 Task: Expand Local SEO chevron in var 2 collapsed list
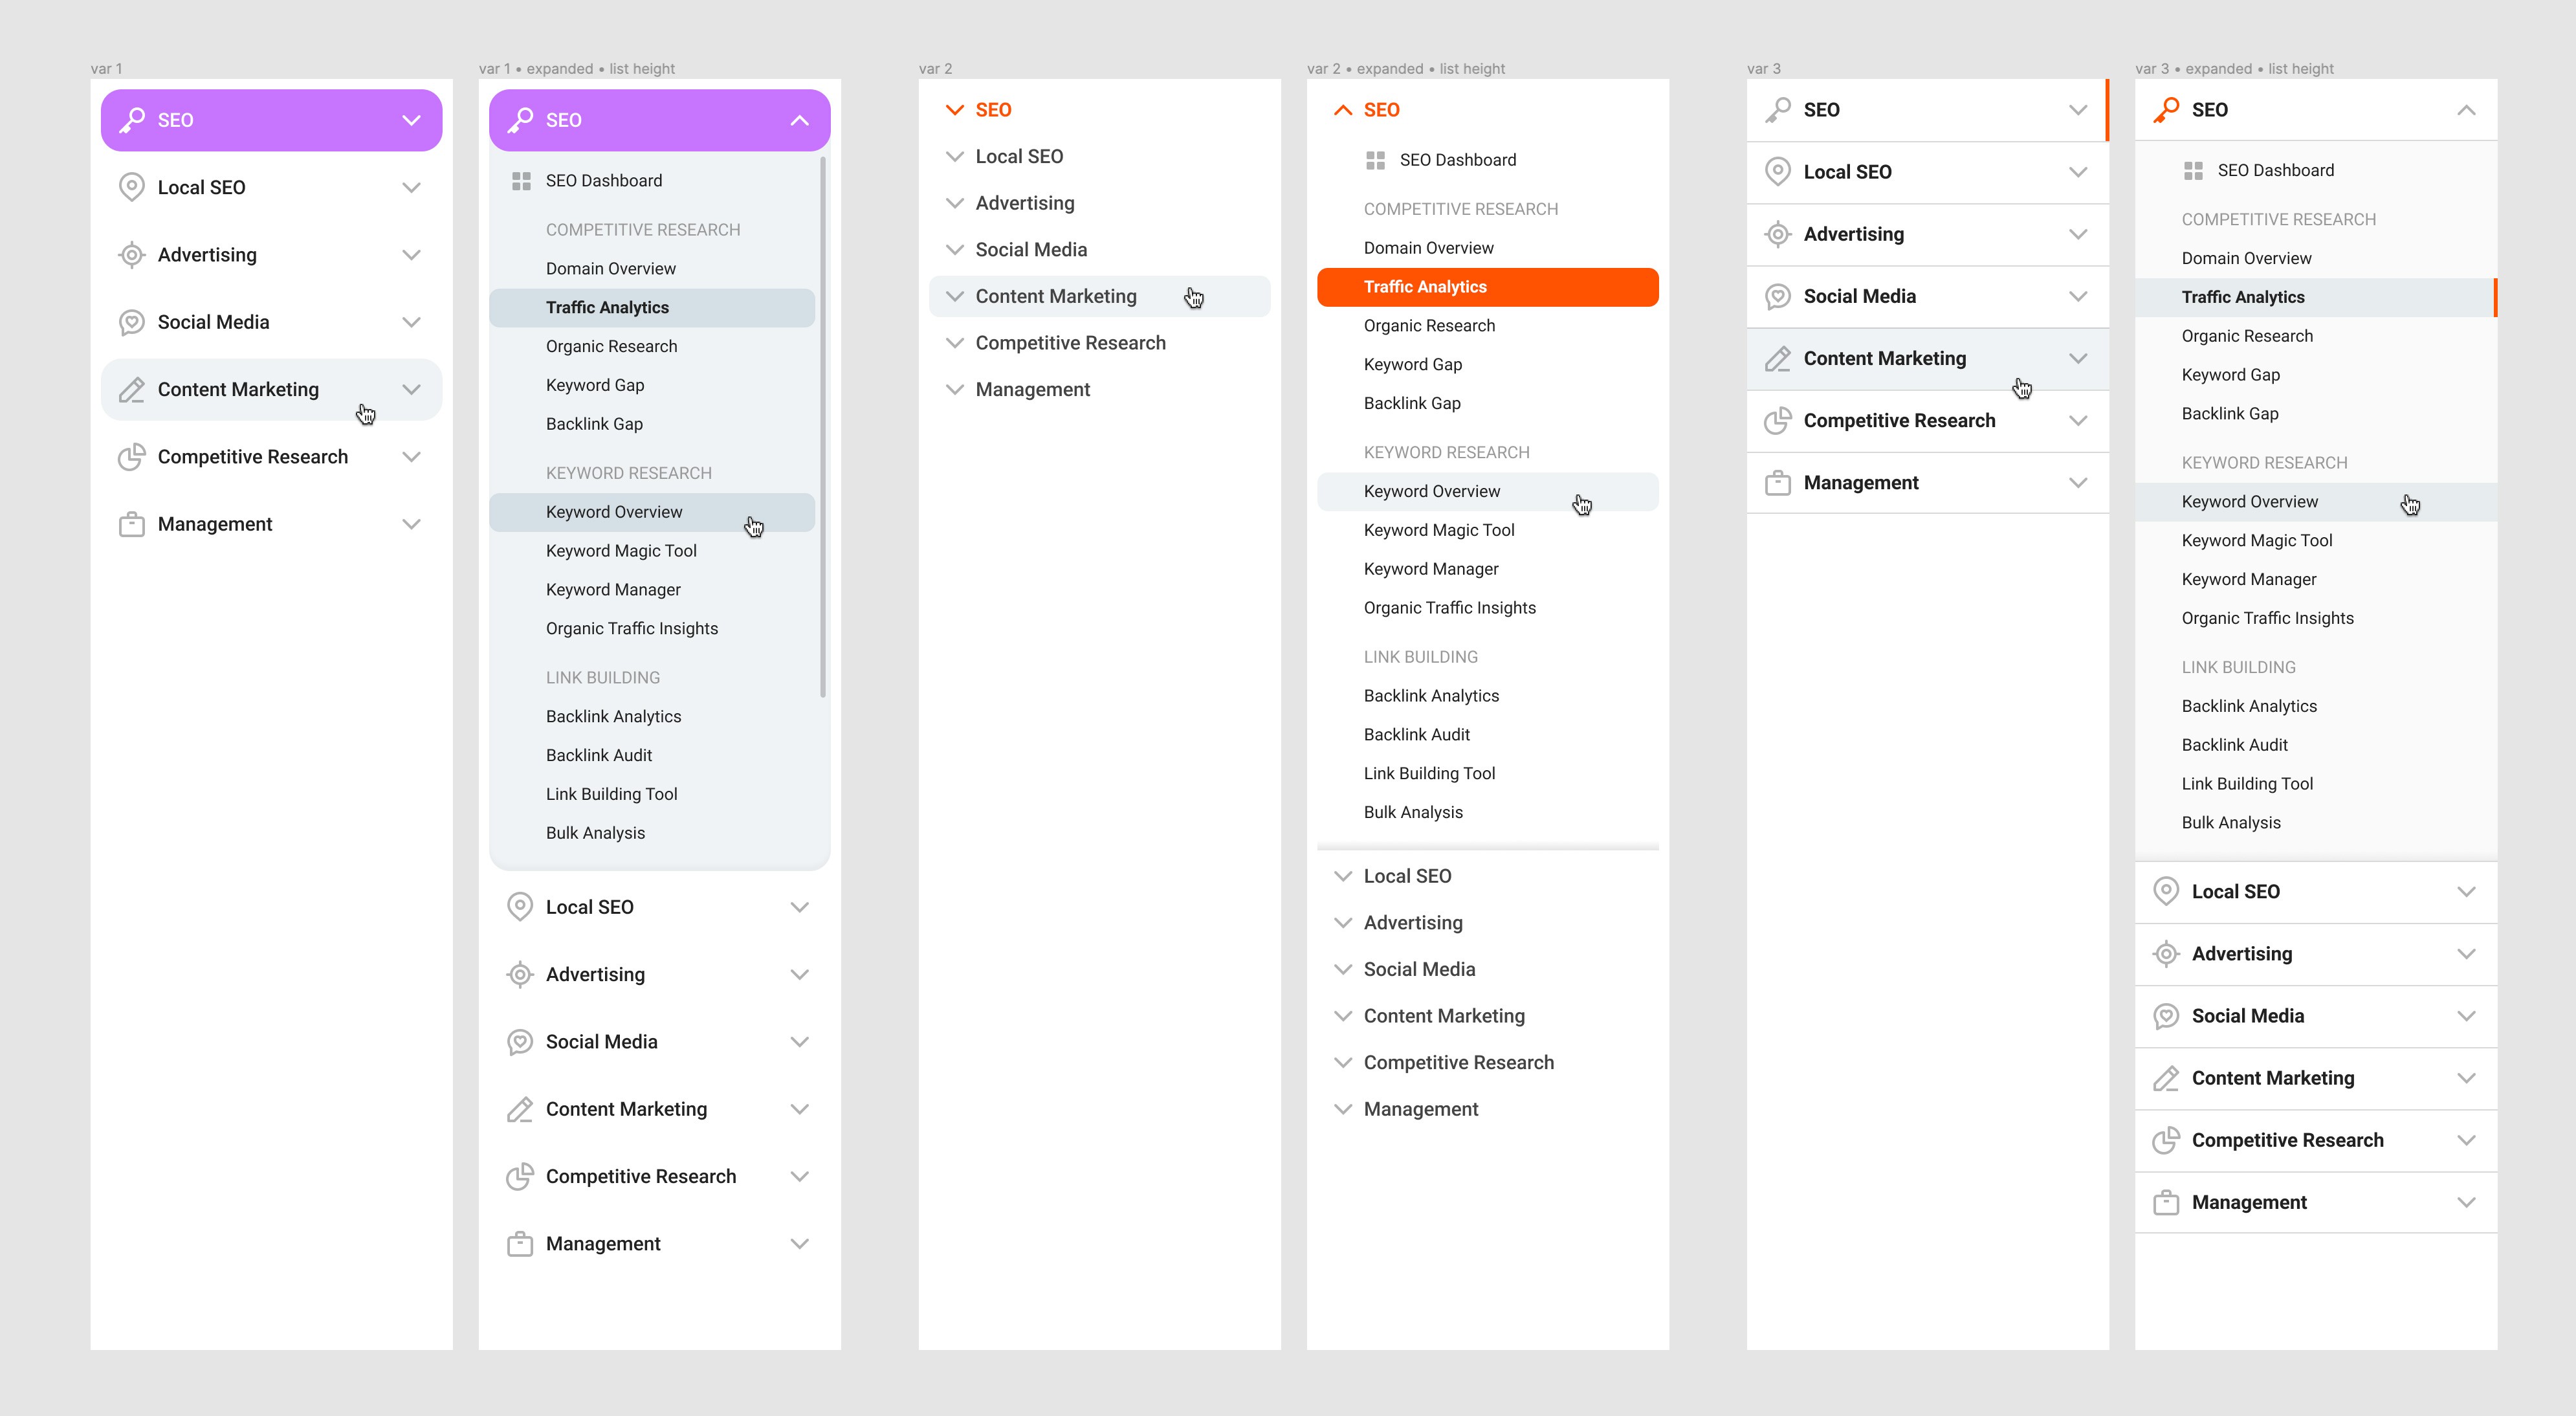[x=955, y=157]
